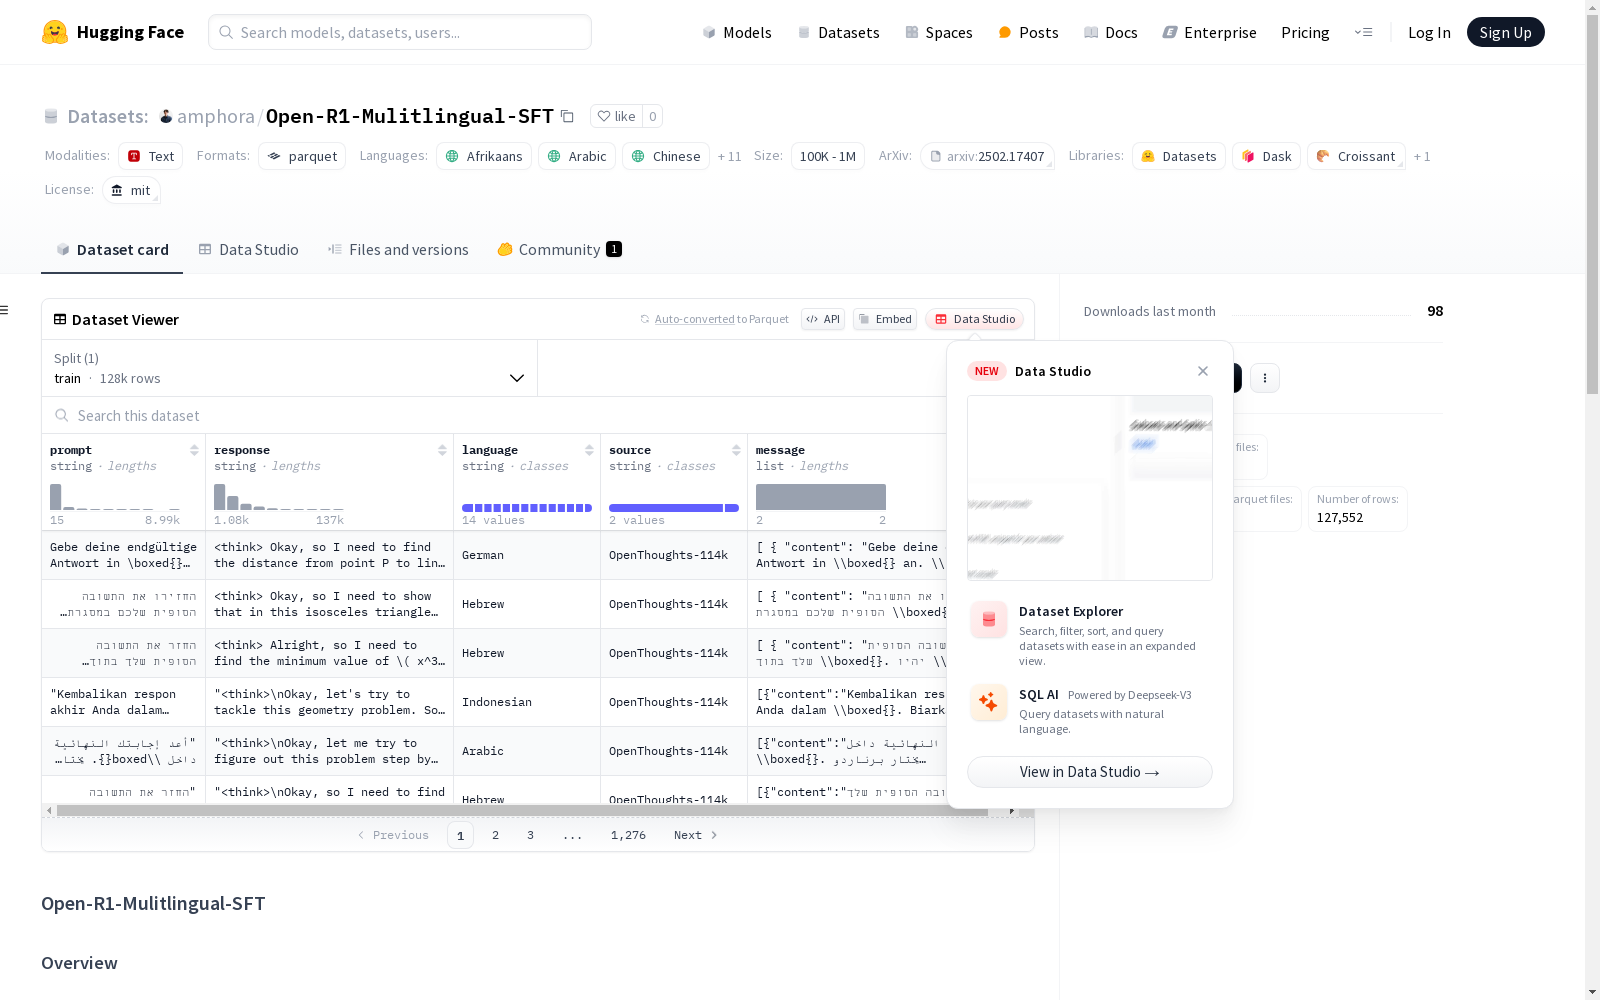Click the Data Studio preview thumbnail

point(1090,488)
